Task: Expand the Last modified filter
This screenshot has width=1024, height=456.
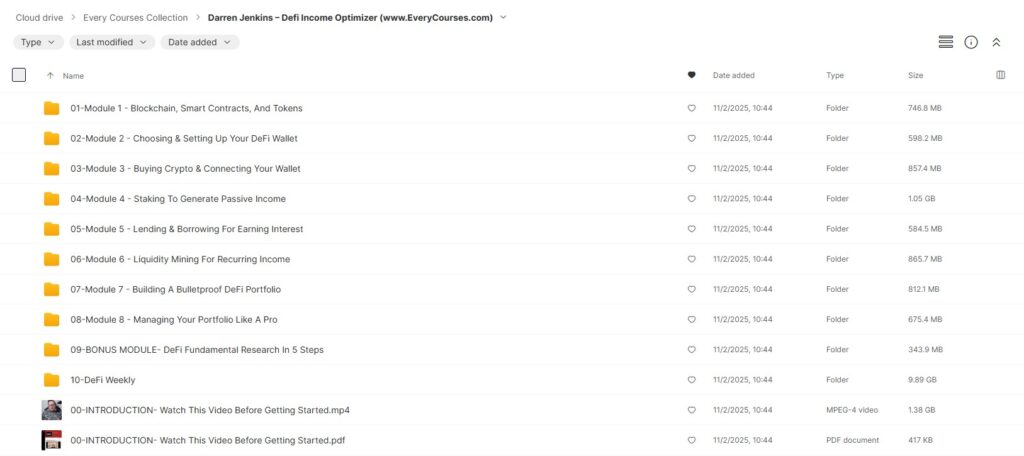Action: coord(112,42)
